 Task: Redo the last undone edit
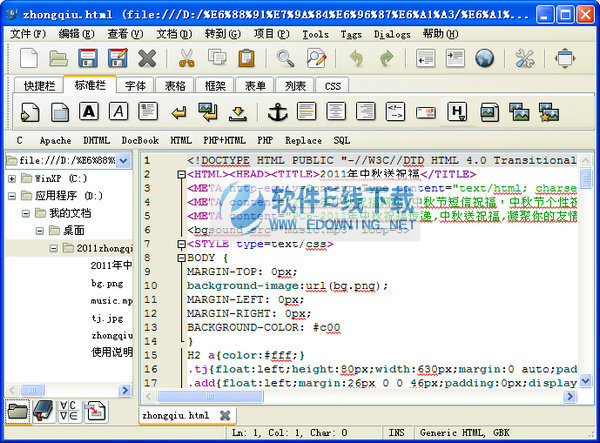point(386,58)
